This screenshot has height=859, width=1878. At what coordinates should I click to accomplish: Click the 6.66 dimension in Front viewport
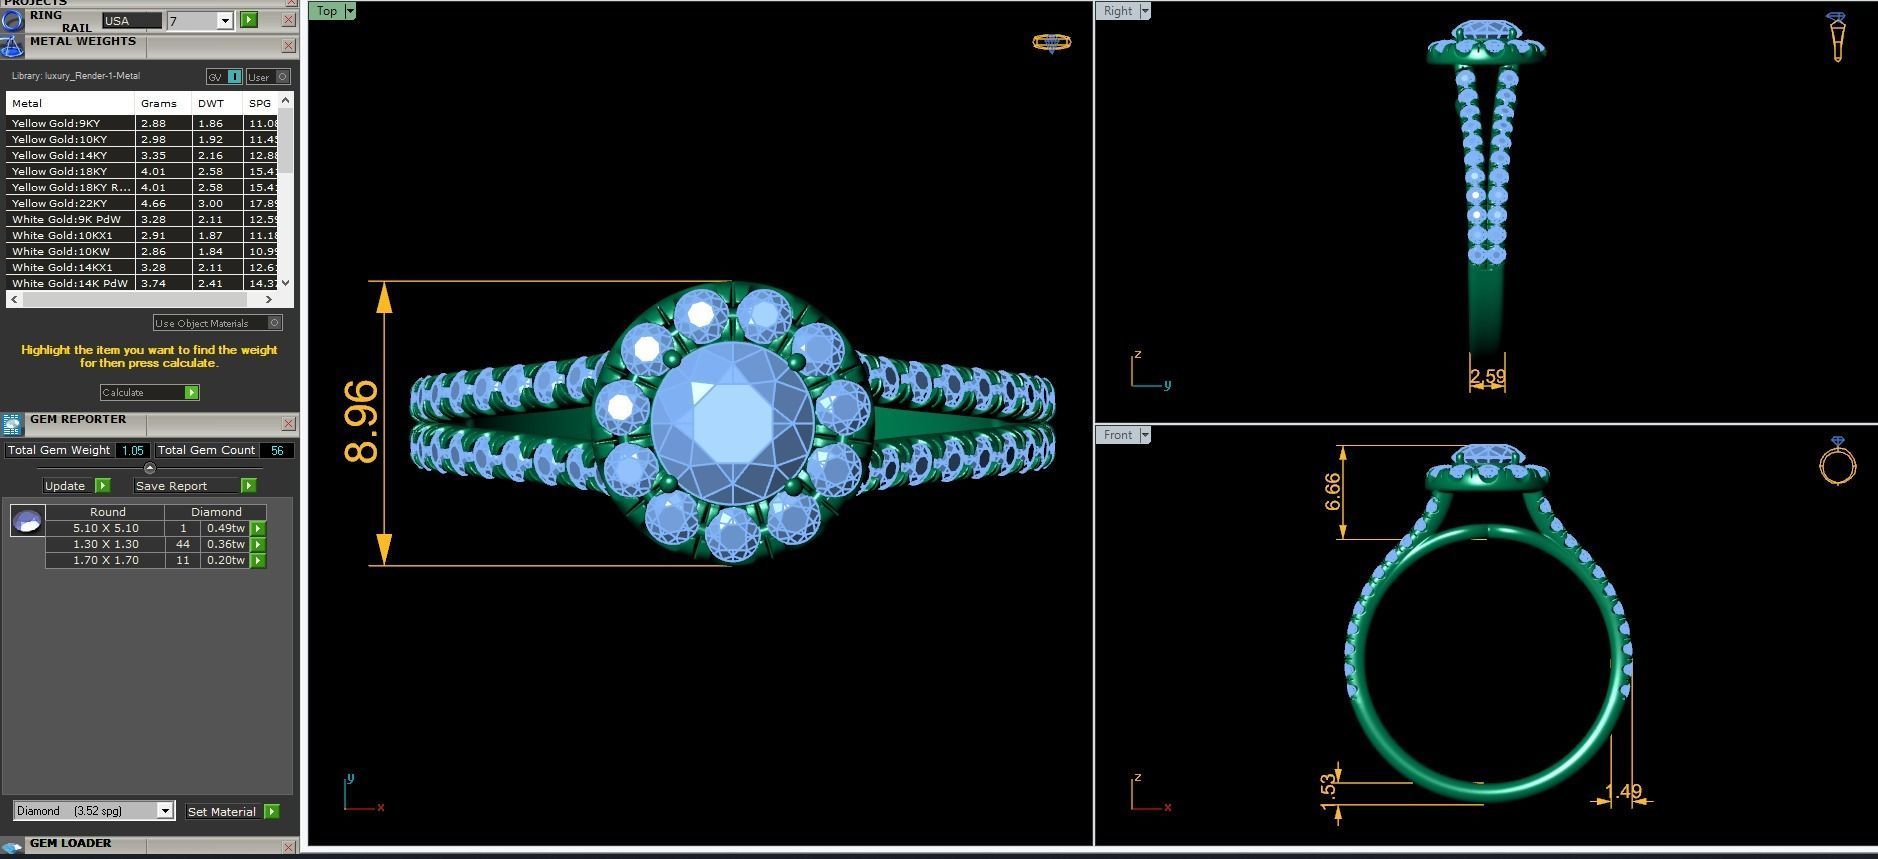pyautogui.click(x=1332, y=491)
